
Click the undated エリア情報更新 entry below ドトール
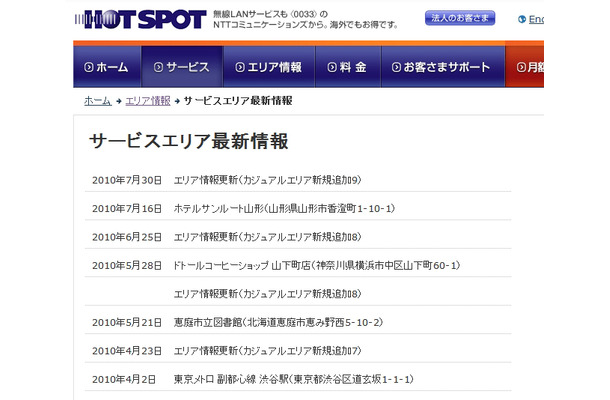(x=267, y=294)
